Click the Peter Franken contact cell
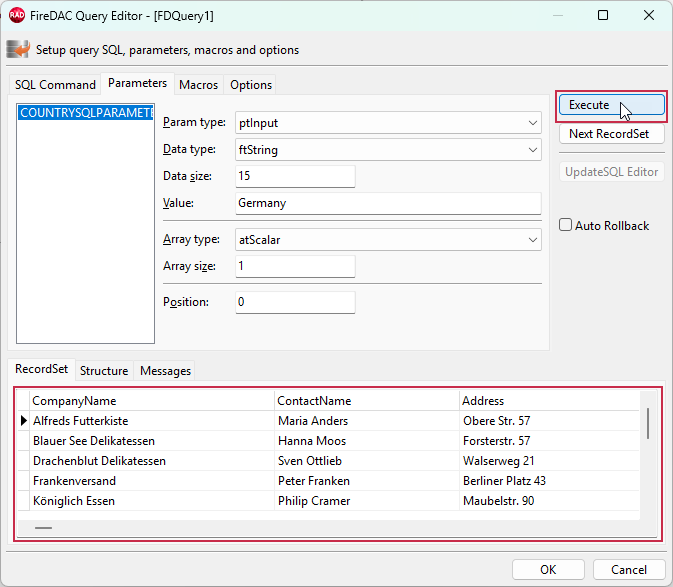 (x=367, y=481)
